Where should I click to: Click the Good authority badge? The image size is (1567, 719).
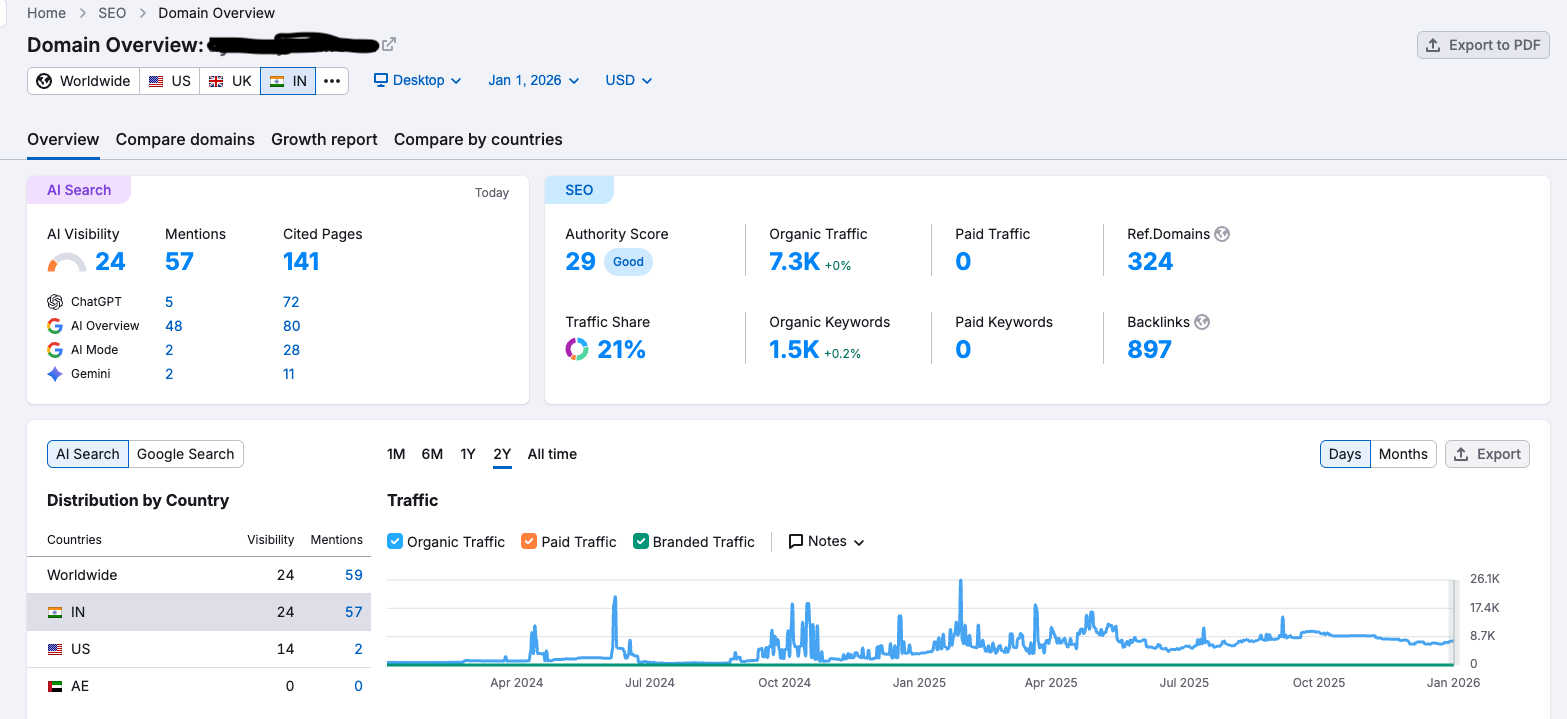point(628,262)
